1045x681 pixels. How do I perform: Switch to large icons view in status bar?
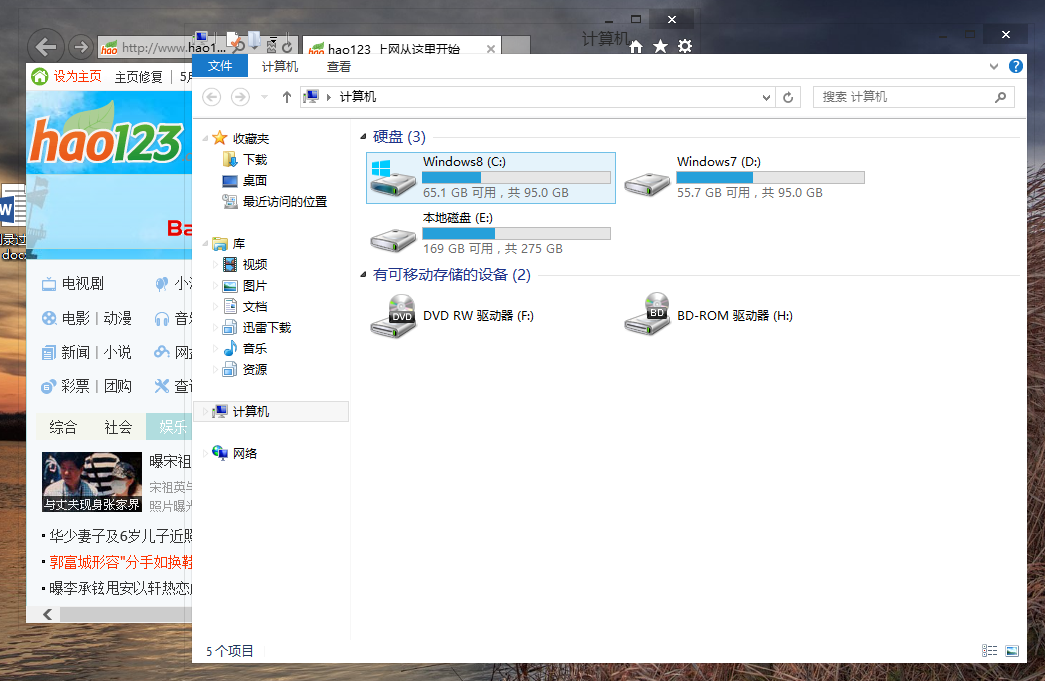1012,650
